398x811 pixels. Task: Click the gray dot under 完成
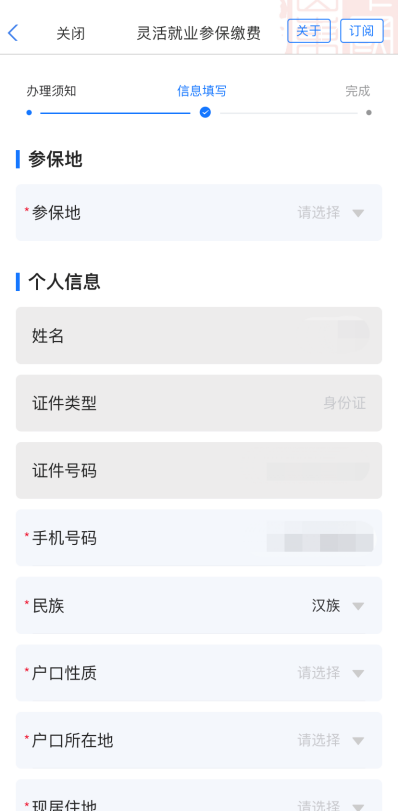(368, 112)
